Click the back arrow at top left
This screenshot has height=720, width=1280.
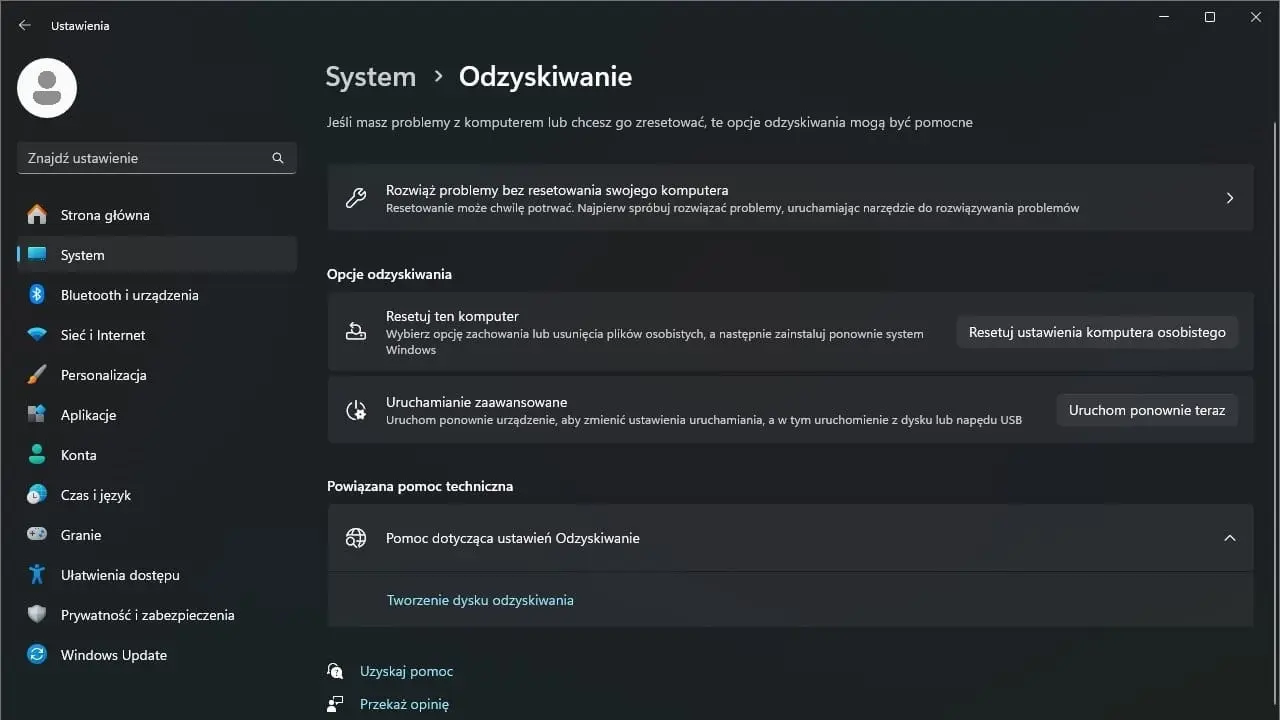(23, 25)
